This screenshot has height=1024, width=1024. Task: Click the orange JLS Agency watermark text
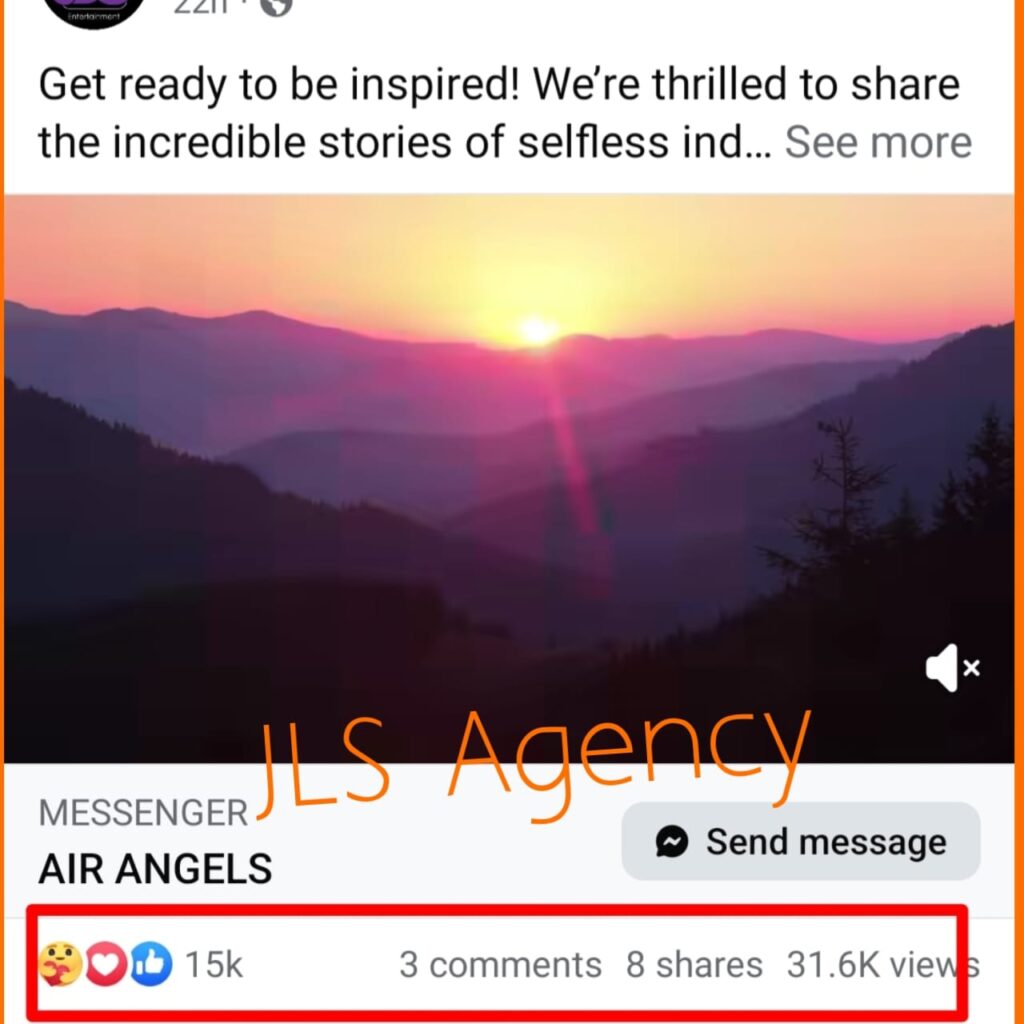(x=534, y=765)
